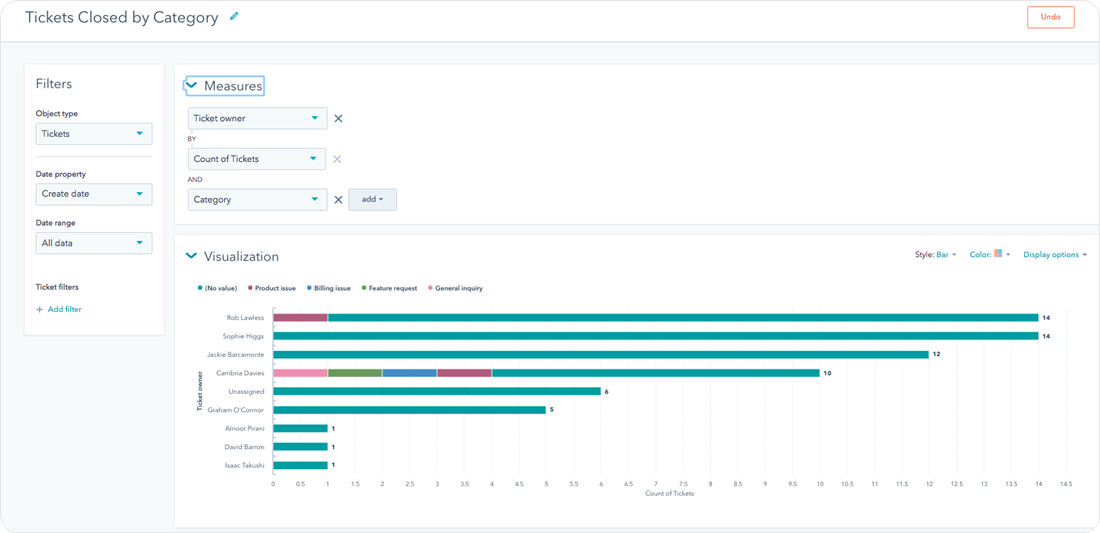Toggle the (No value) legend item
Viewport: 1100px width, 533px height.
[x=217, y=288]
